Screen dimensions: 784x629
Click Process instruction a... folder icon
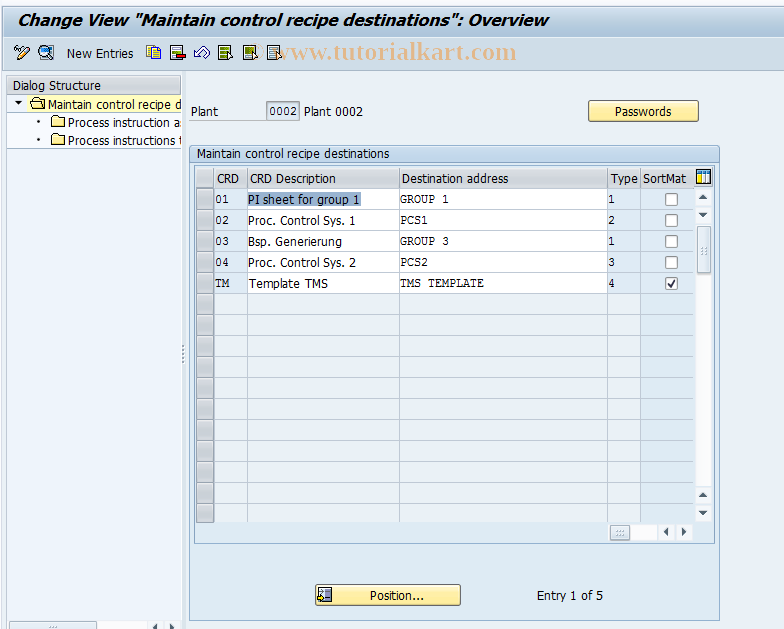coord(58,122)
